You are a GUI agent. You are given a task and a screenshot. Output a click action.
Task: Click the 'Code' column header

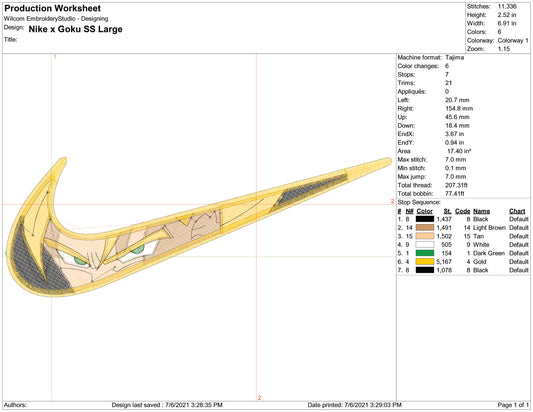(463, 211)
